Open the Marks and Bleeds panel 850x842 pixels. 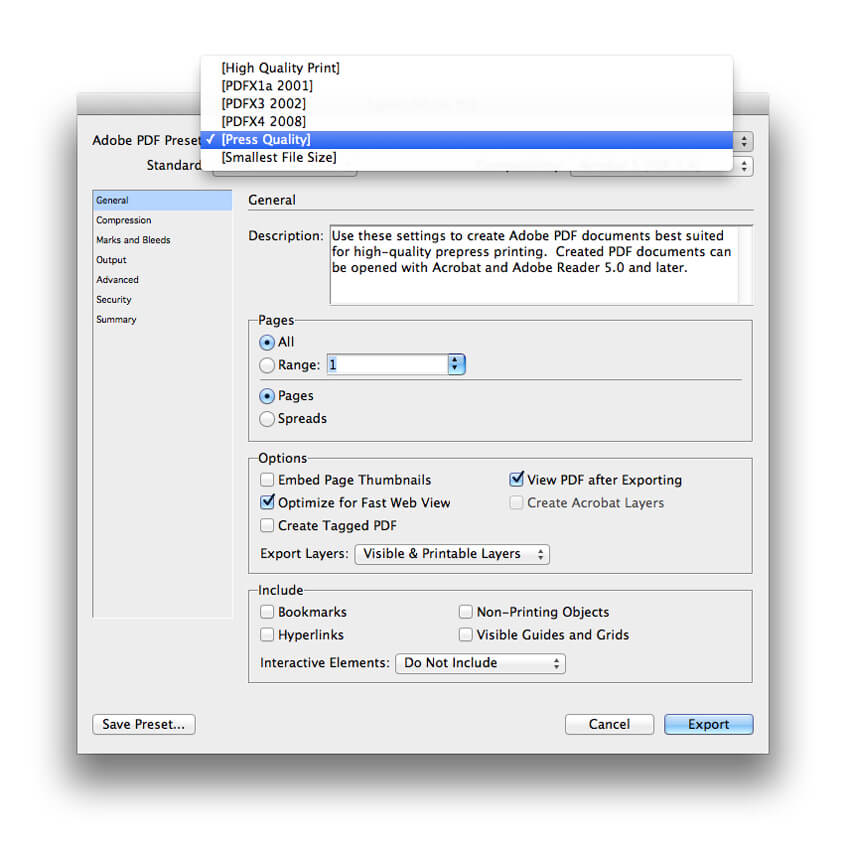[x=162, y=240]
